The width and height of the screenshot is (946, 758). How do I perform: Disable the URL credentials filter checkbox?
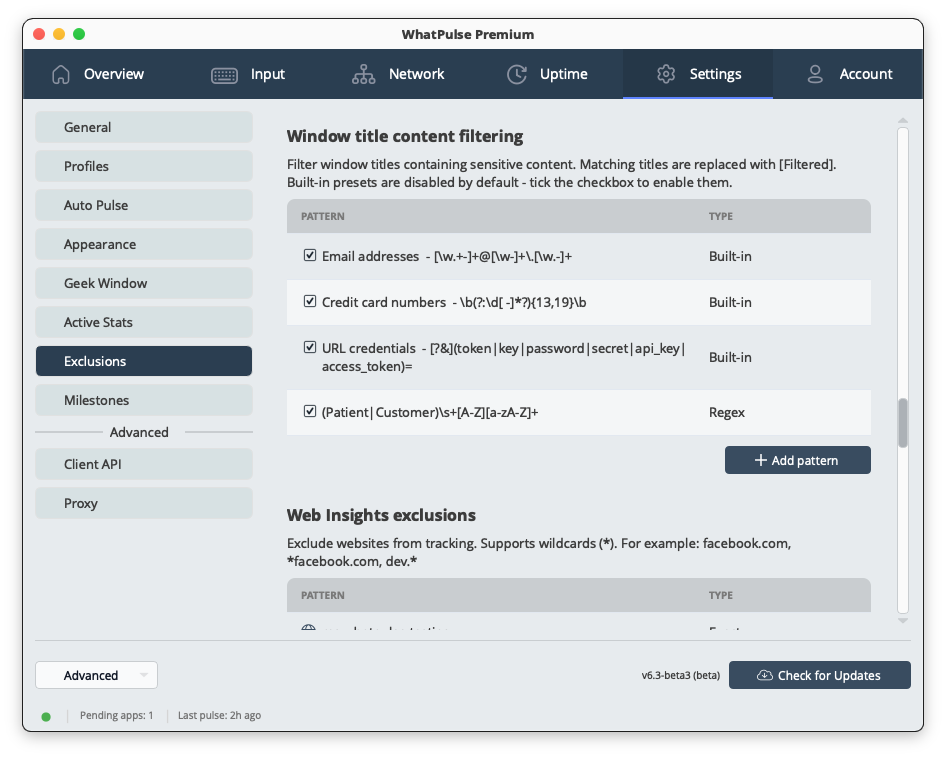pyautogui.click(x=310, y=347)
